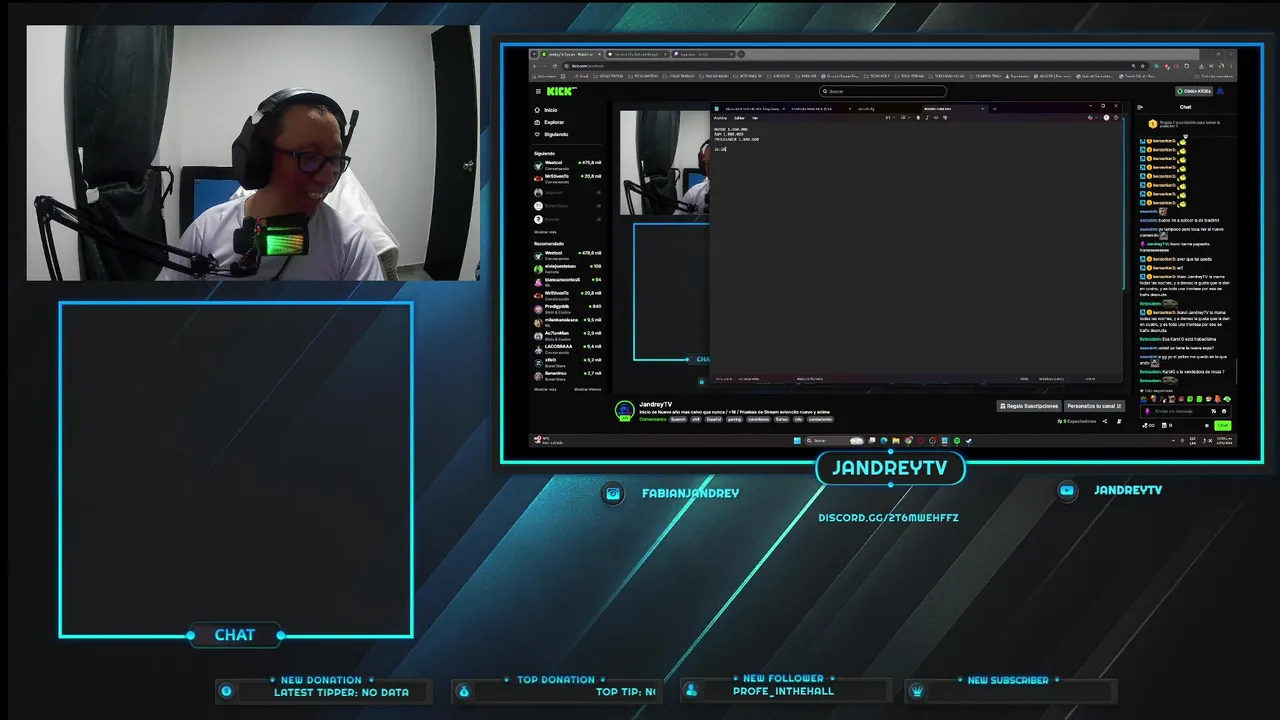This screenshot has height=720, width=1280.
Task: Open the hamburger menu beside the KICK logo
Action: coord(538,91)
